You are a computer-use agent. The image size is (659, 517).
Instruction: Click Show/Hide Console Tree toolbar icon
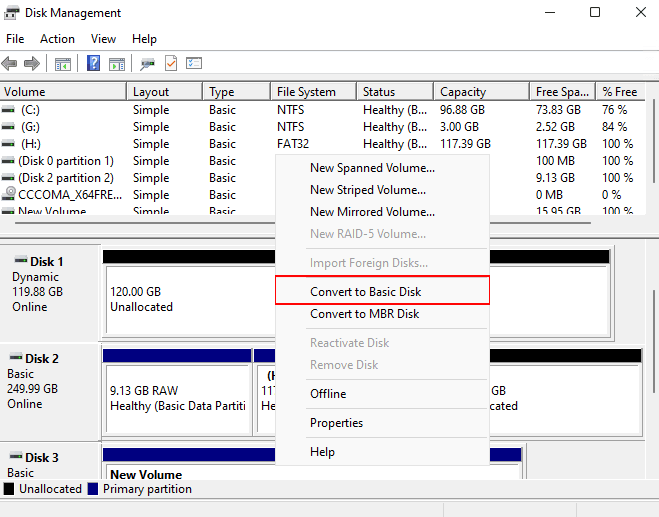[x=63, y=64]
